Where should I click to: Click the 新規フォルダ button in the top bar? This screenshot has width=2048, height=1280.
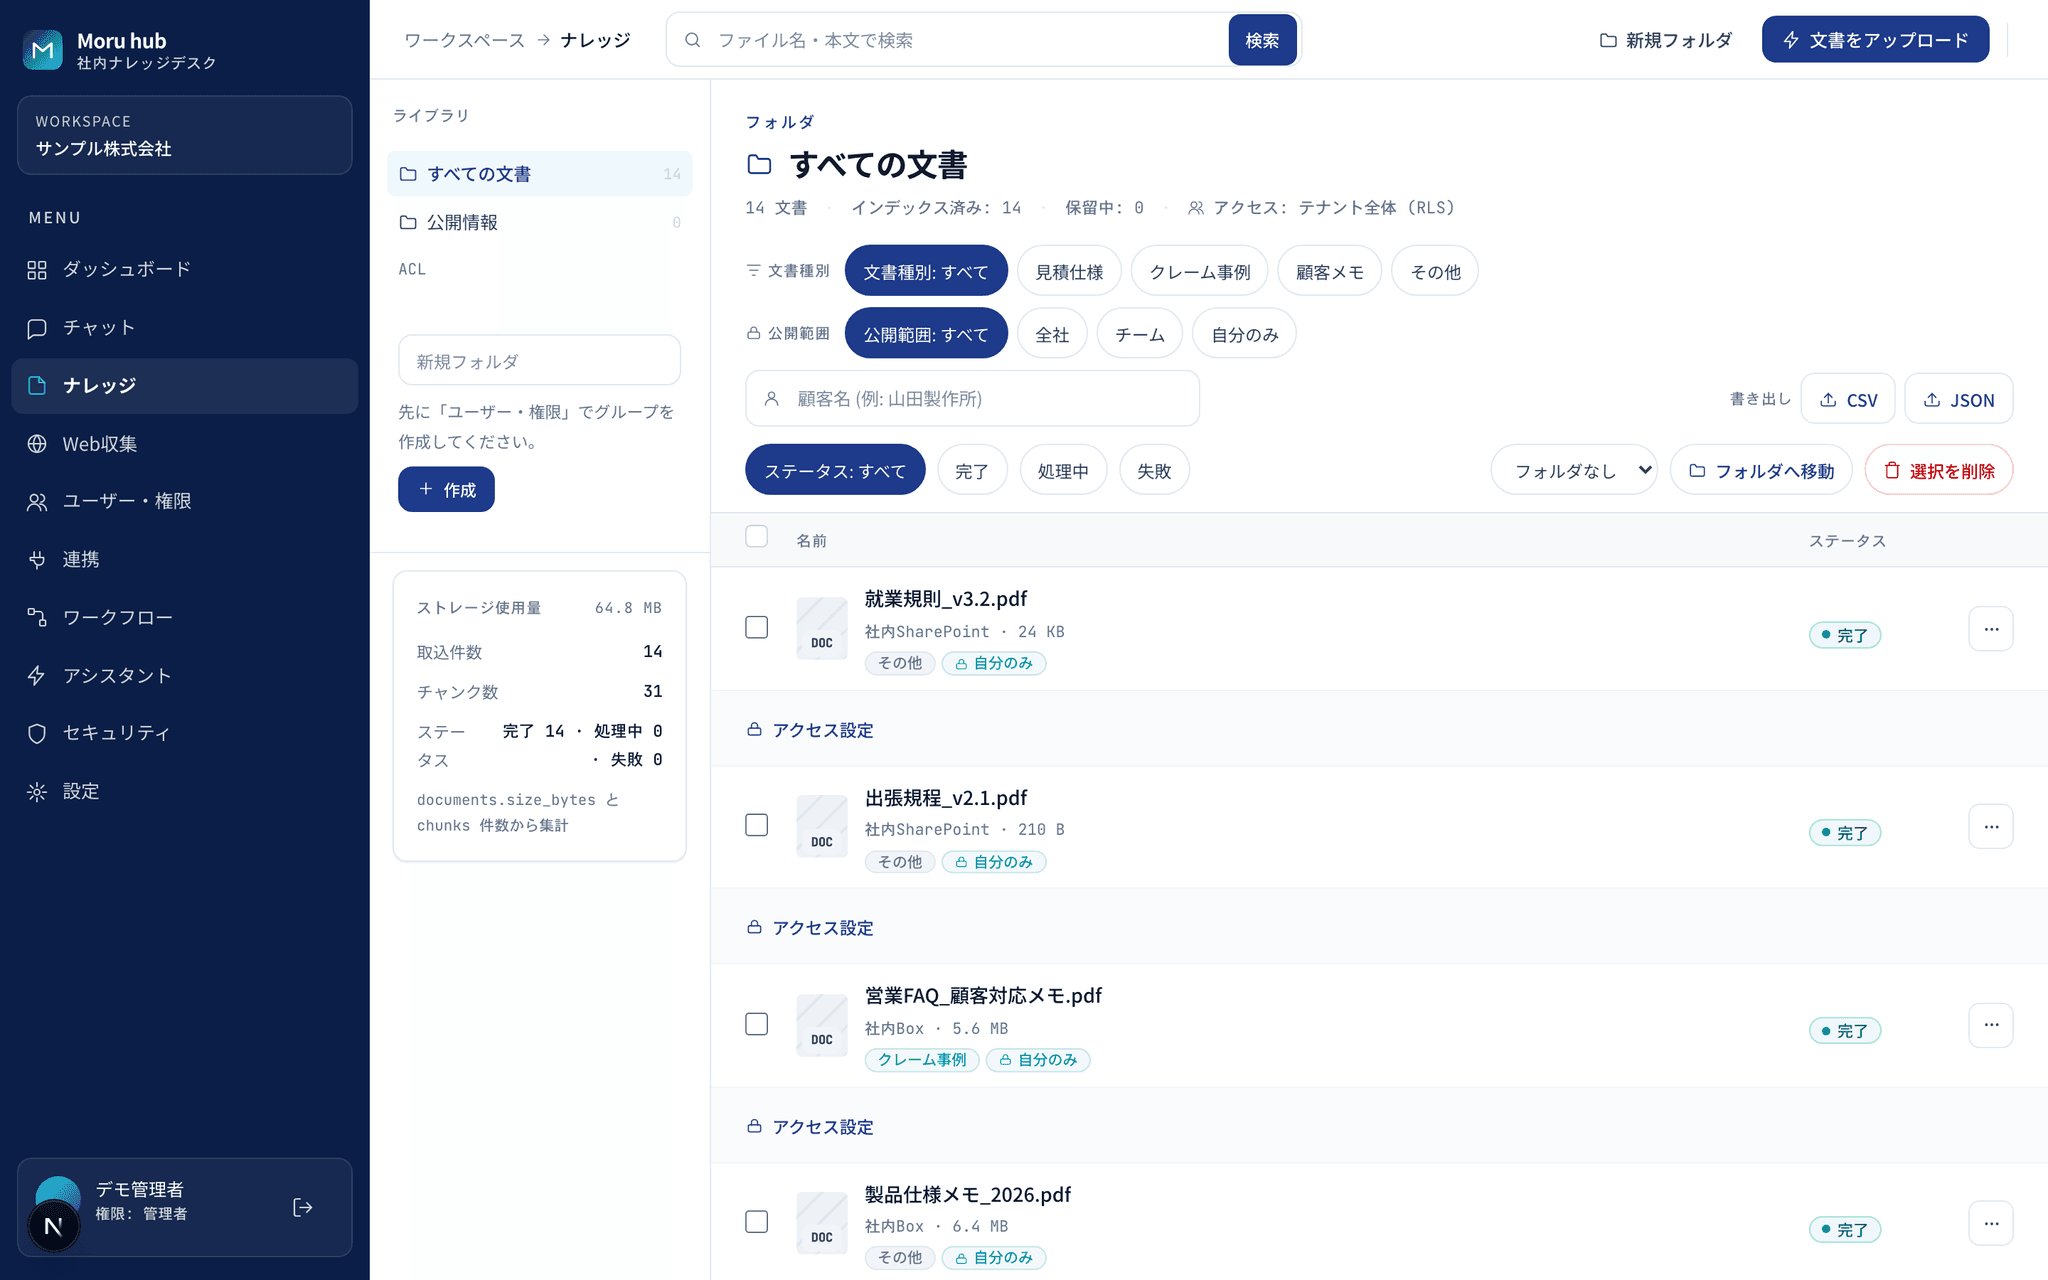pos(1666,40)
